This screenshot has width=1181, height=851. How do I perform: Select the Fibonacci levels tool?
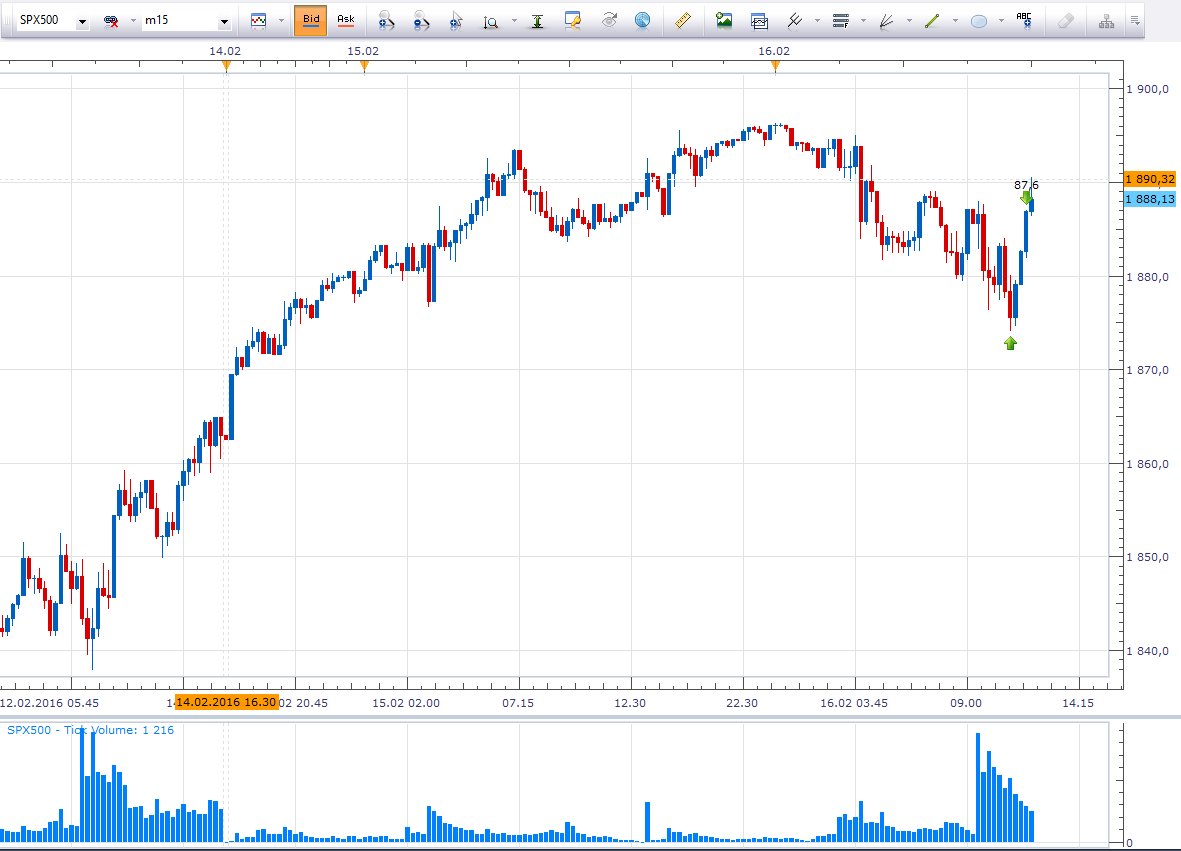(x=841, y=21)
